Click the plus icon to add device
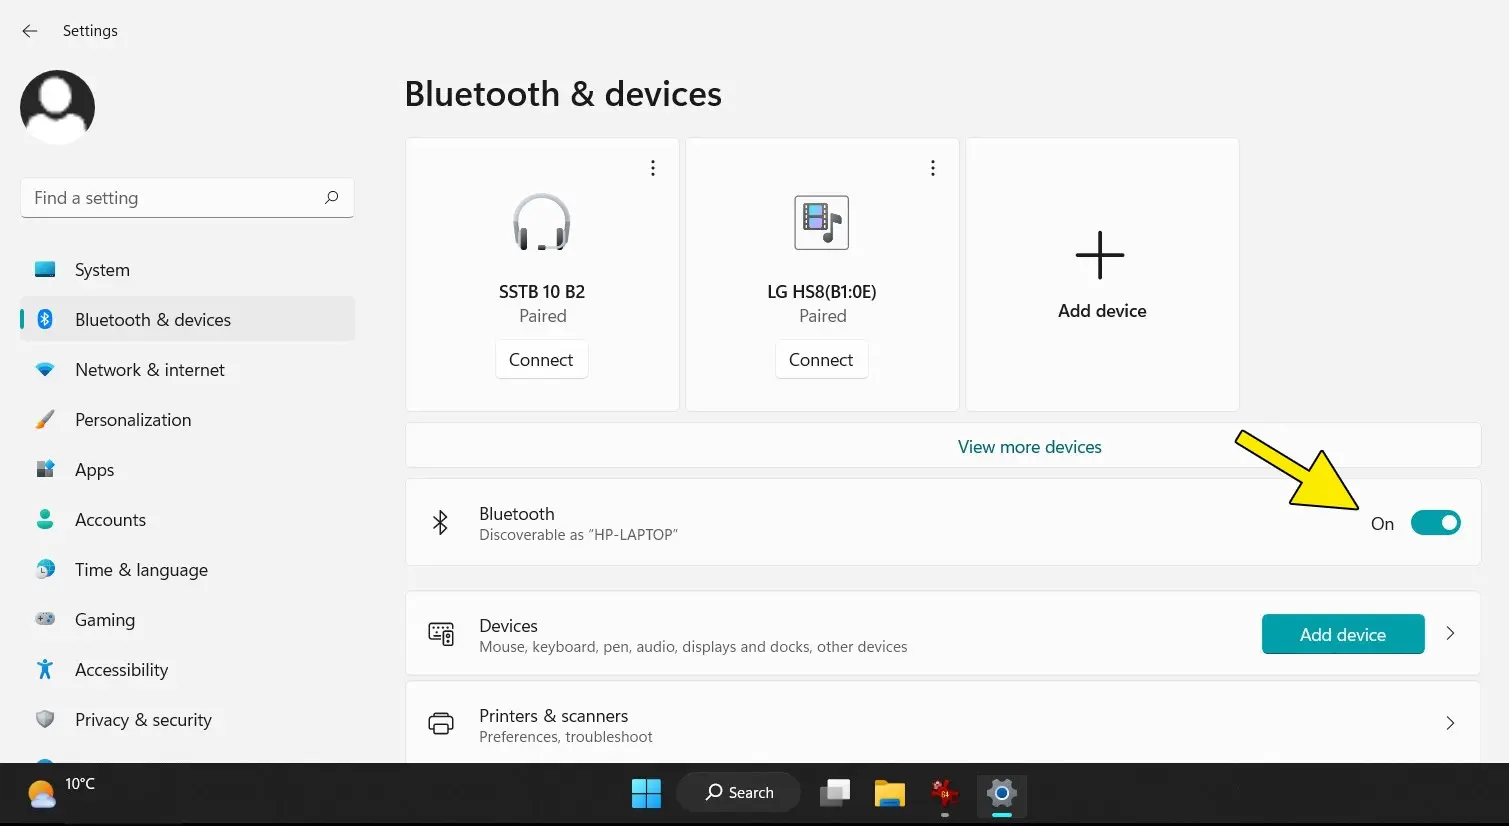The image size is (1509, 826). click(x=1100, y=255)
